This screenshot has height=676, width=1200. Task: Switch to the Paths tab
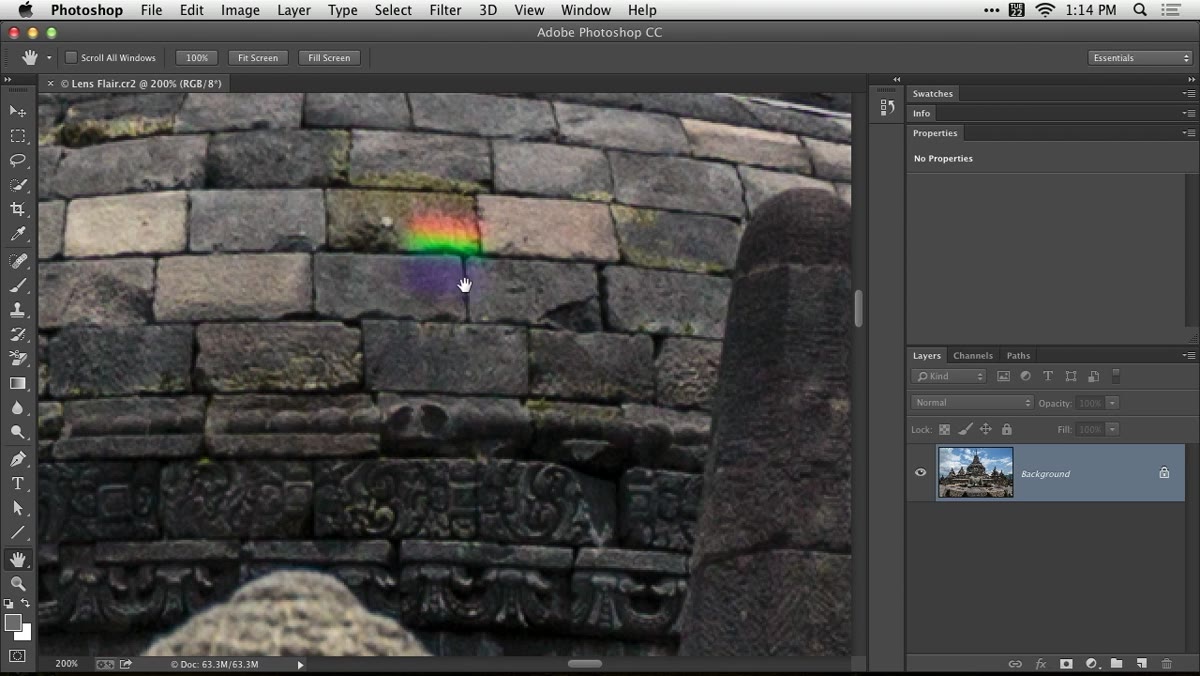(x=1018, y=355)
